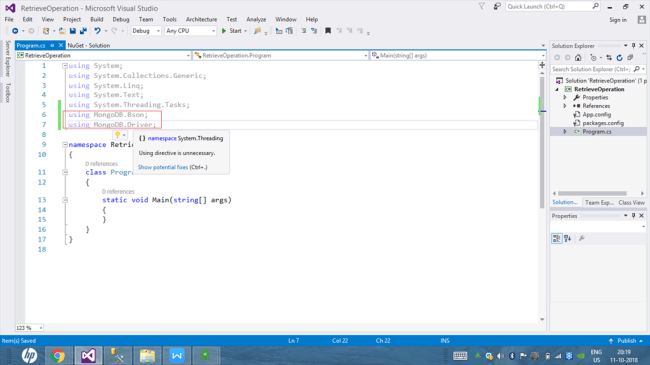Toggle the split editor handle above scrollbar
Image resolution: width=650 pixels, height=365 pixels.
pyautogui.click(x=542, y=65)
